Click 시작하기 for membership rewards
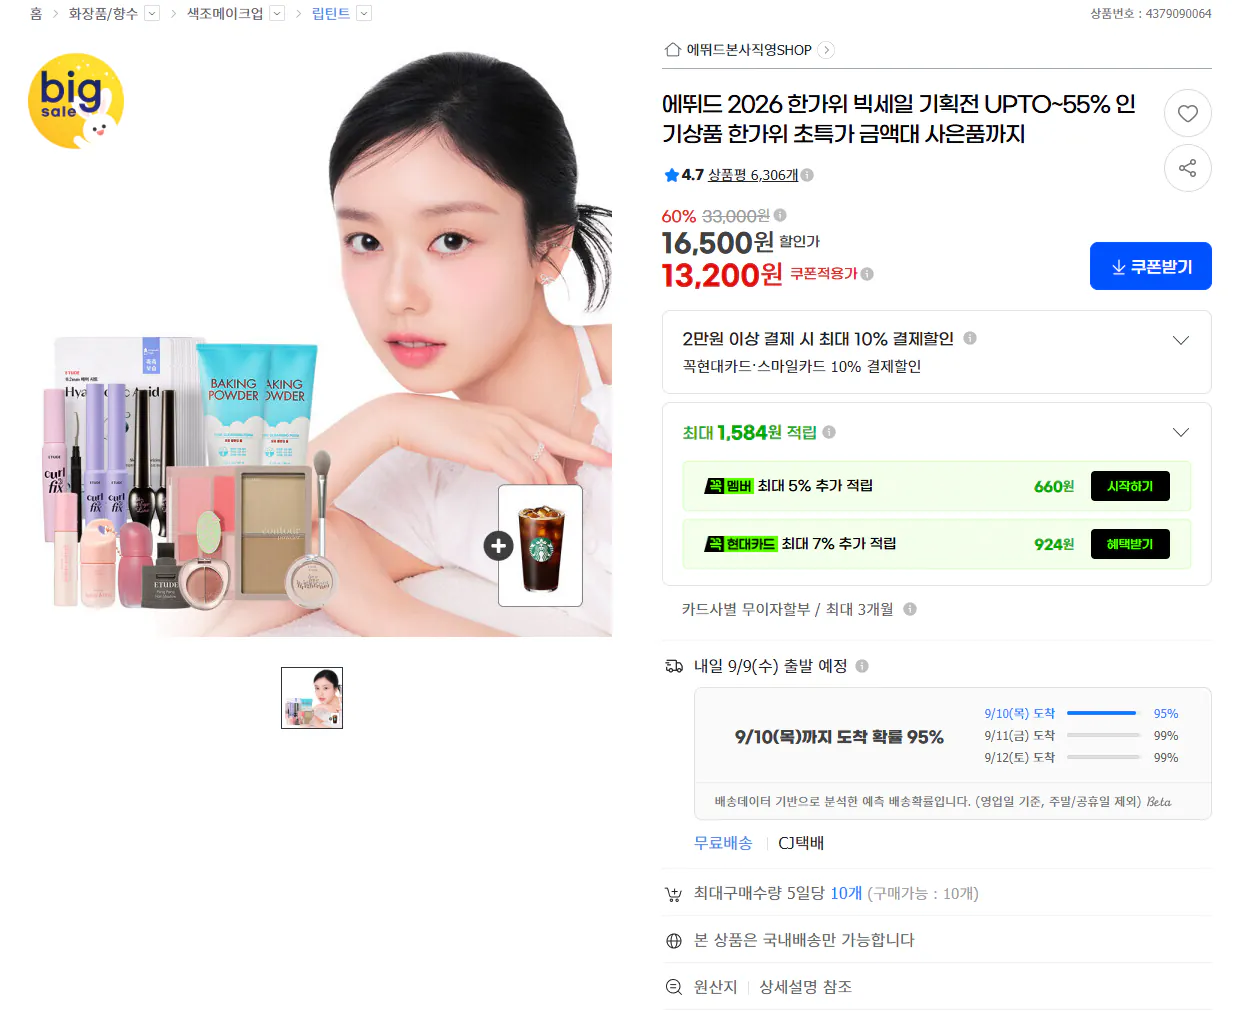Viewport: 1239px width, 1030px height. click(x=1130, y=486)
